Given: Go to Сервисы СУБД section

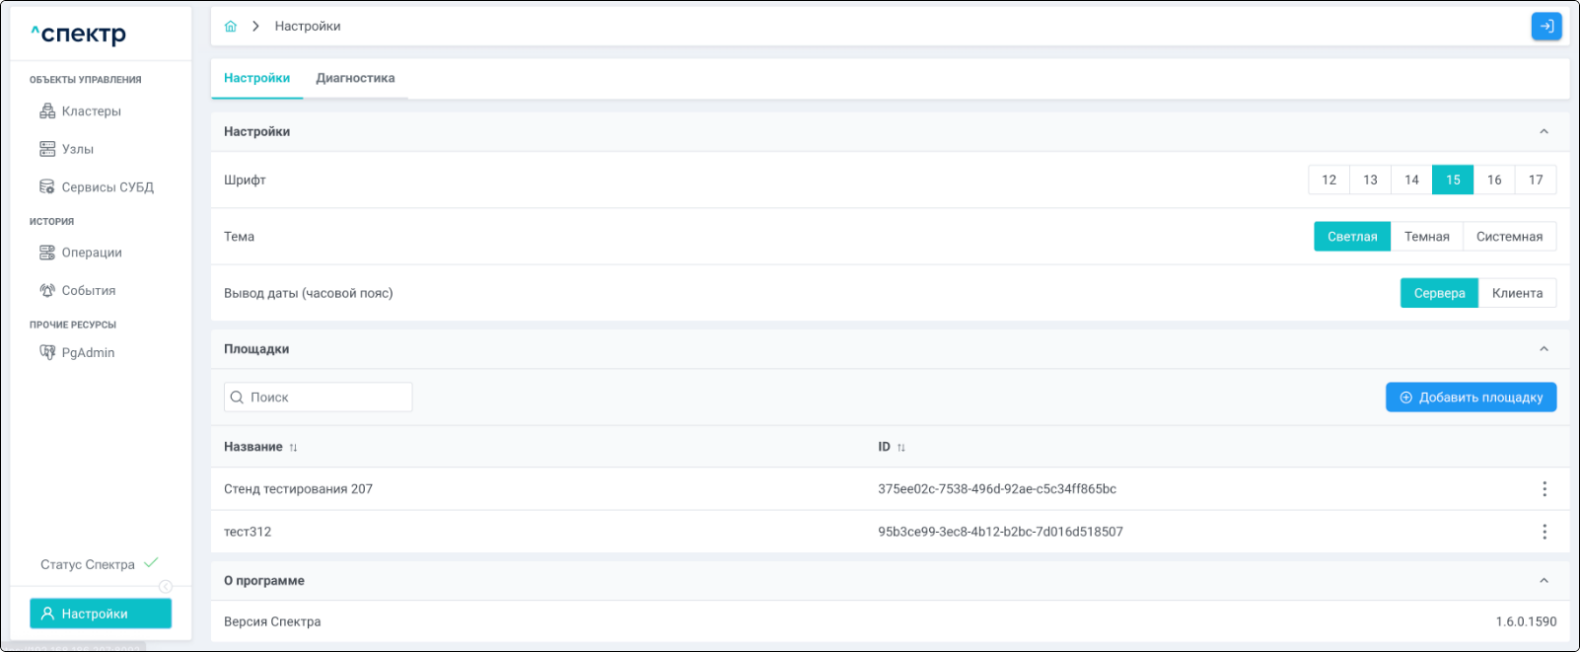Looking at the screenshot, I should 107,187.
